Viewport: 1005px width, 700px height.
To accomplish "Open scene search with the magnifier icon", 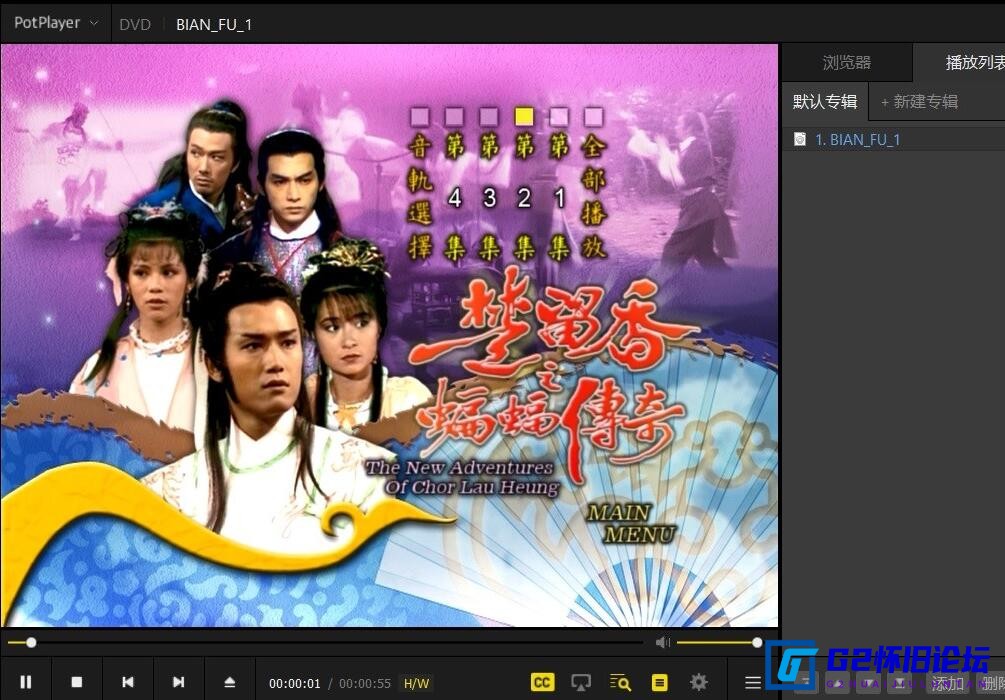I will [x=621, y=682].
